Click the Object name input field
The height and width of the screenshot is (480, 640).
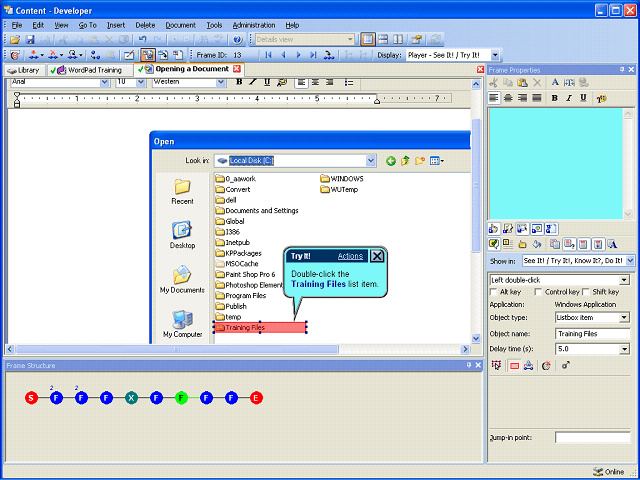[593, 334]
